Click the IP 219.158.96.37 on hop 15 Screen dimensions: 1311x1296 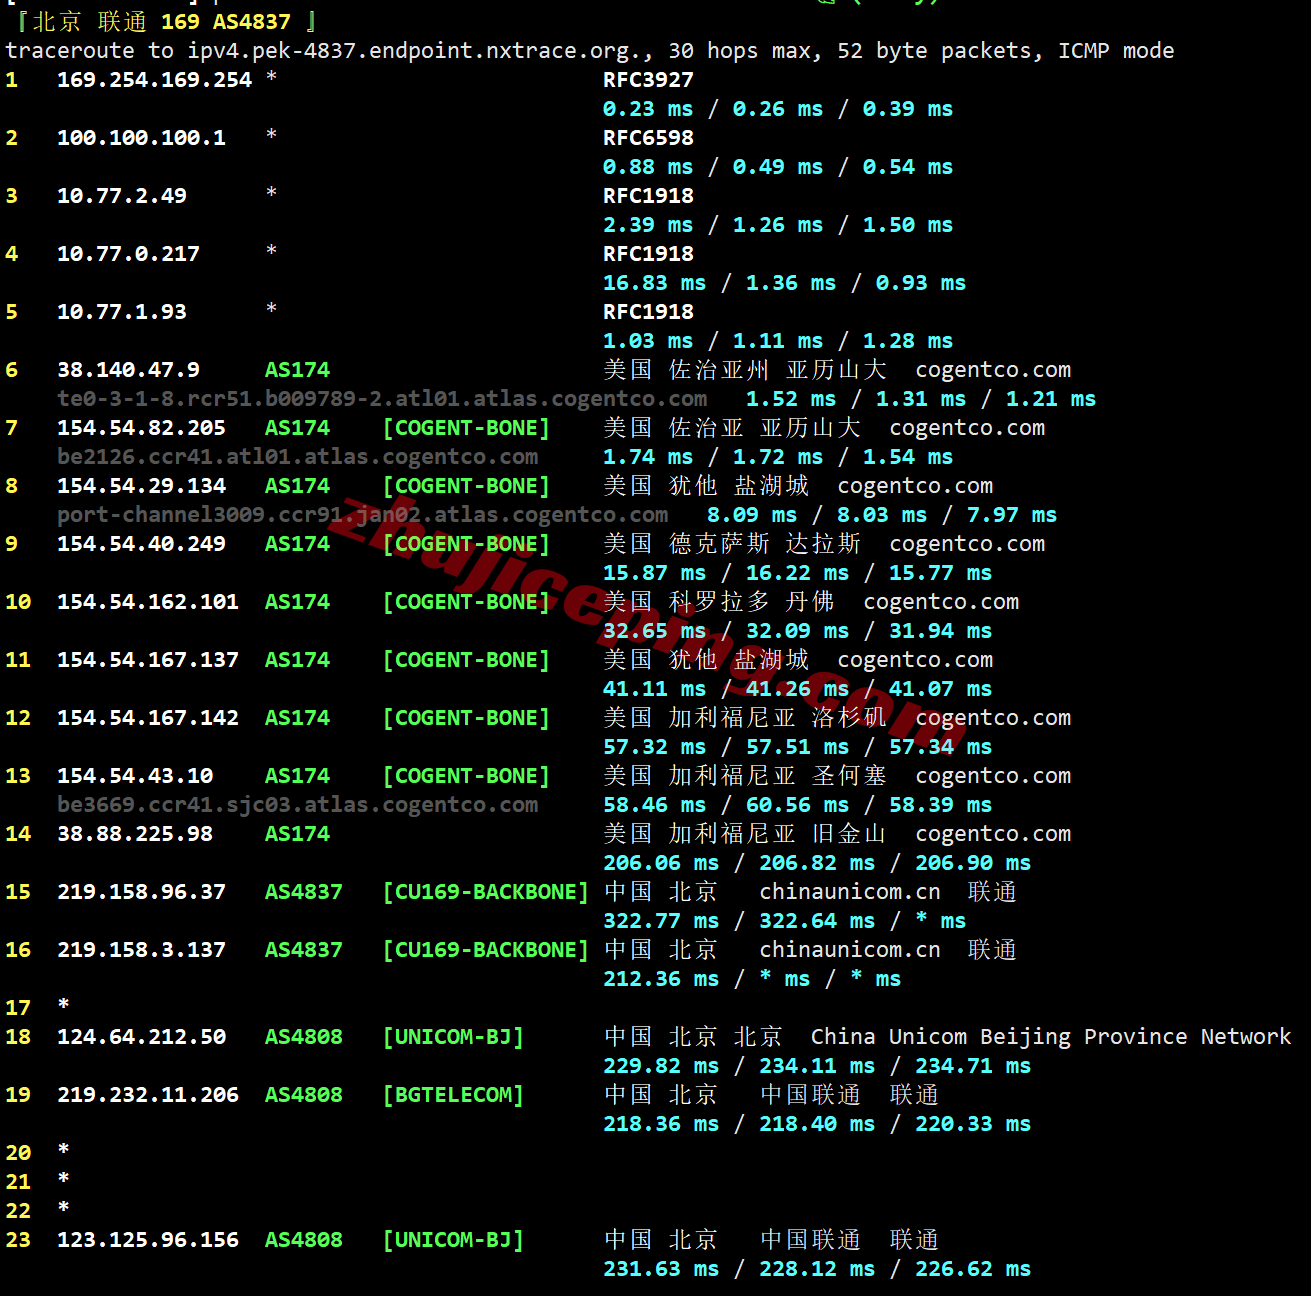point(141,892)
